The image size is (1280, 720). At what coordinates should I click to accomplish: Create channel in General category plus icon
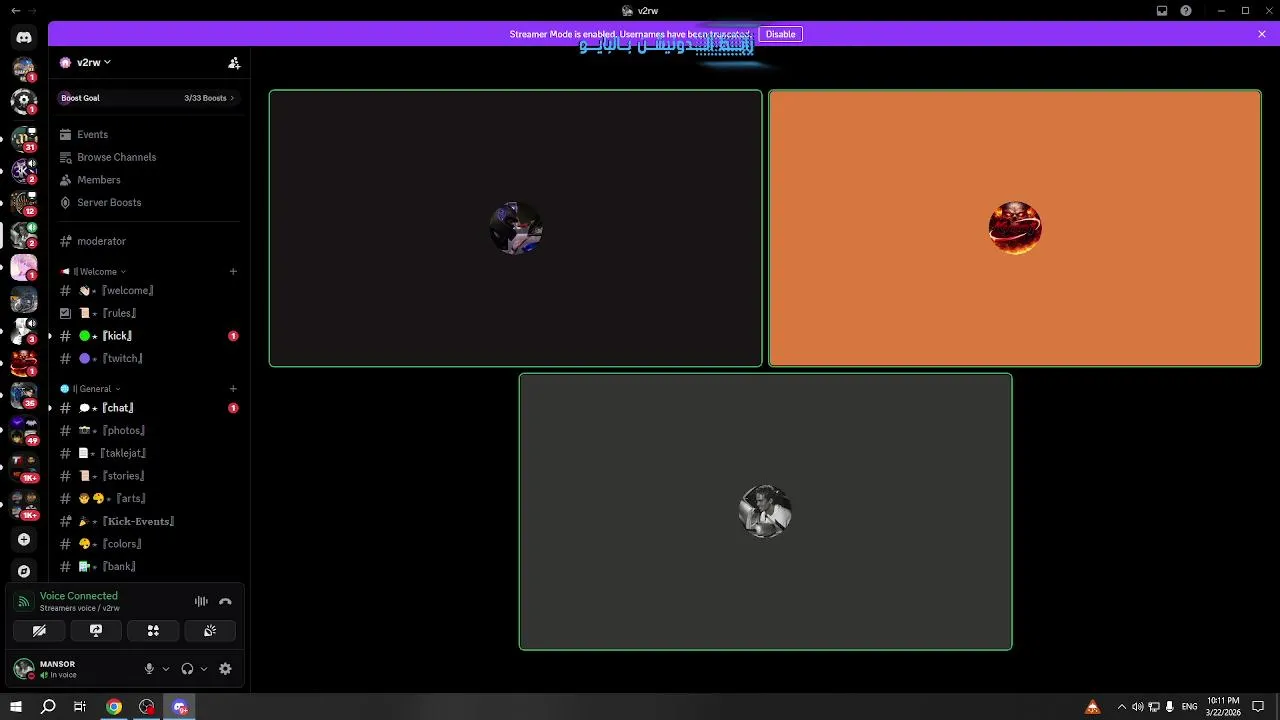point(233,388)
